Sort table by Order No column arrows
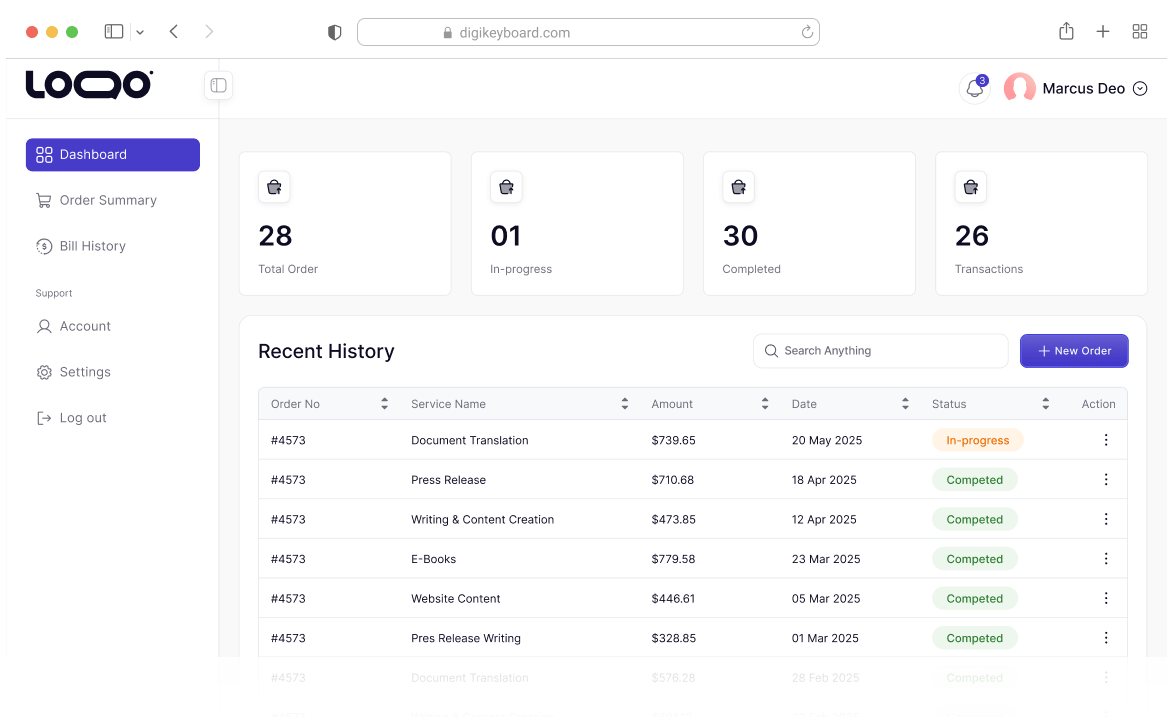 tap(384, 404)
